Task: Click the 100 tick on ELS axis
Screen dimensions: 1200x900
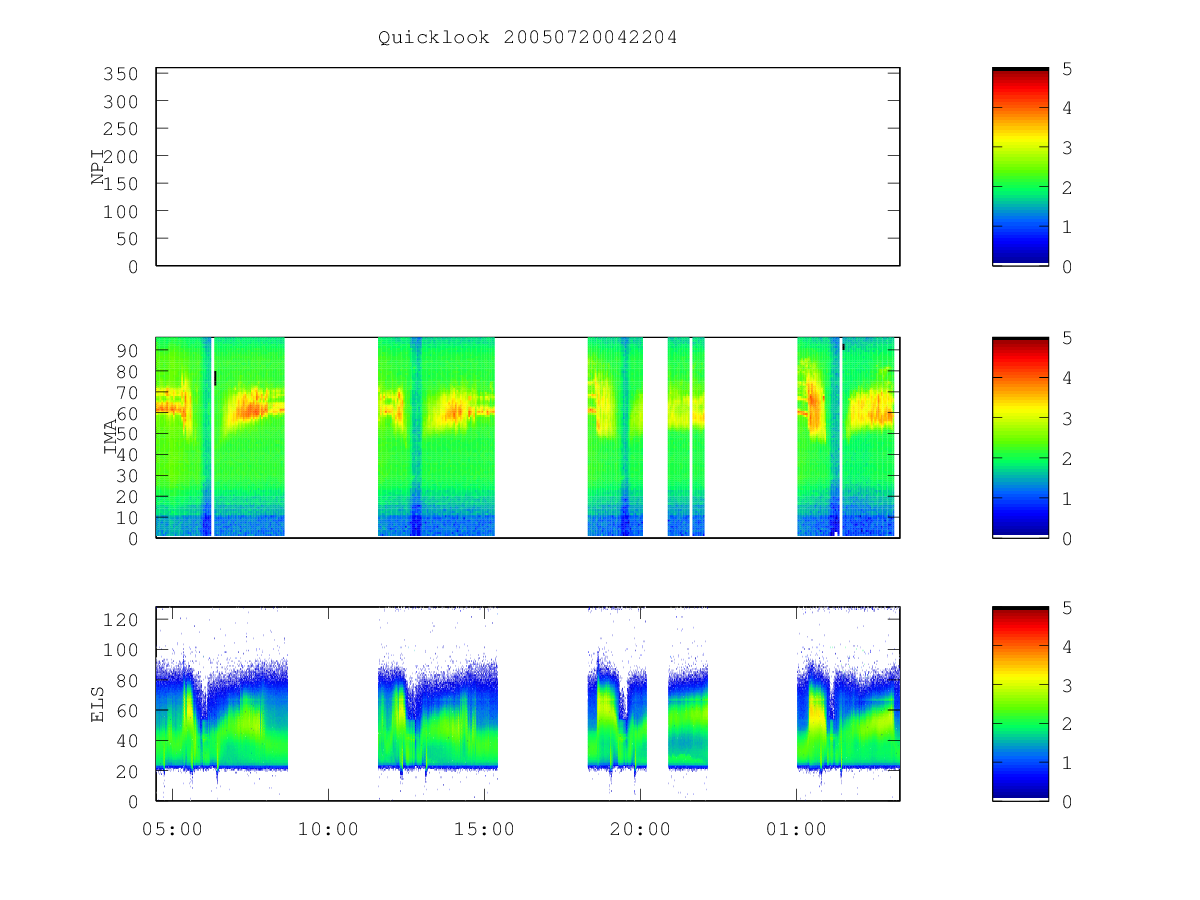Action: [120, 650]
